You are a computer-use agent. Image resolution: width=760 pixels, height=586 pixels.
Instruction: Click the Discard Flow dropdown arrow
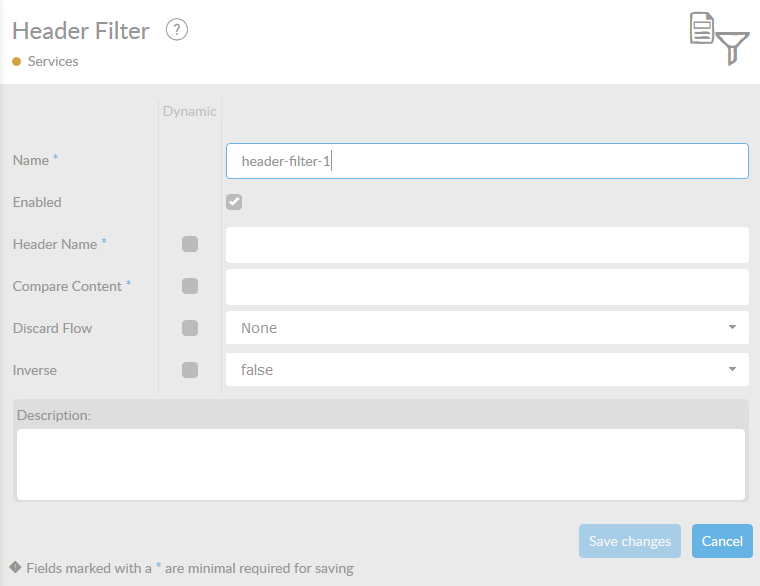(x=732, y=327)
